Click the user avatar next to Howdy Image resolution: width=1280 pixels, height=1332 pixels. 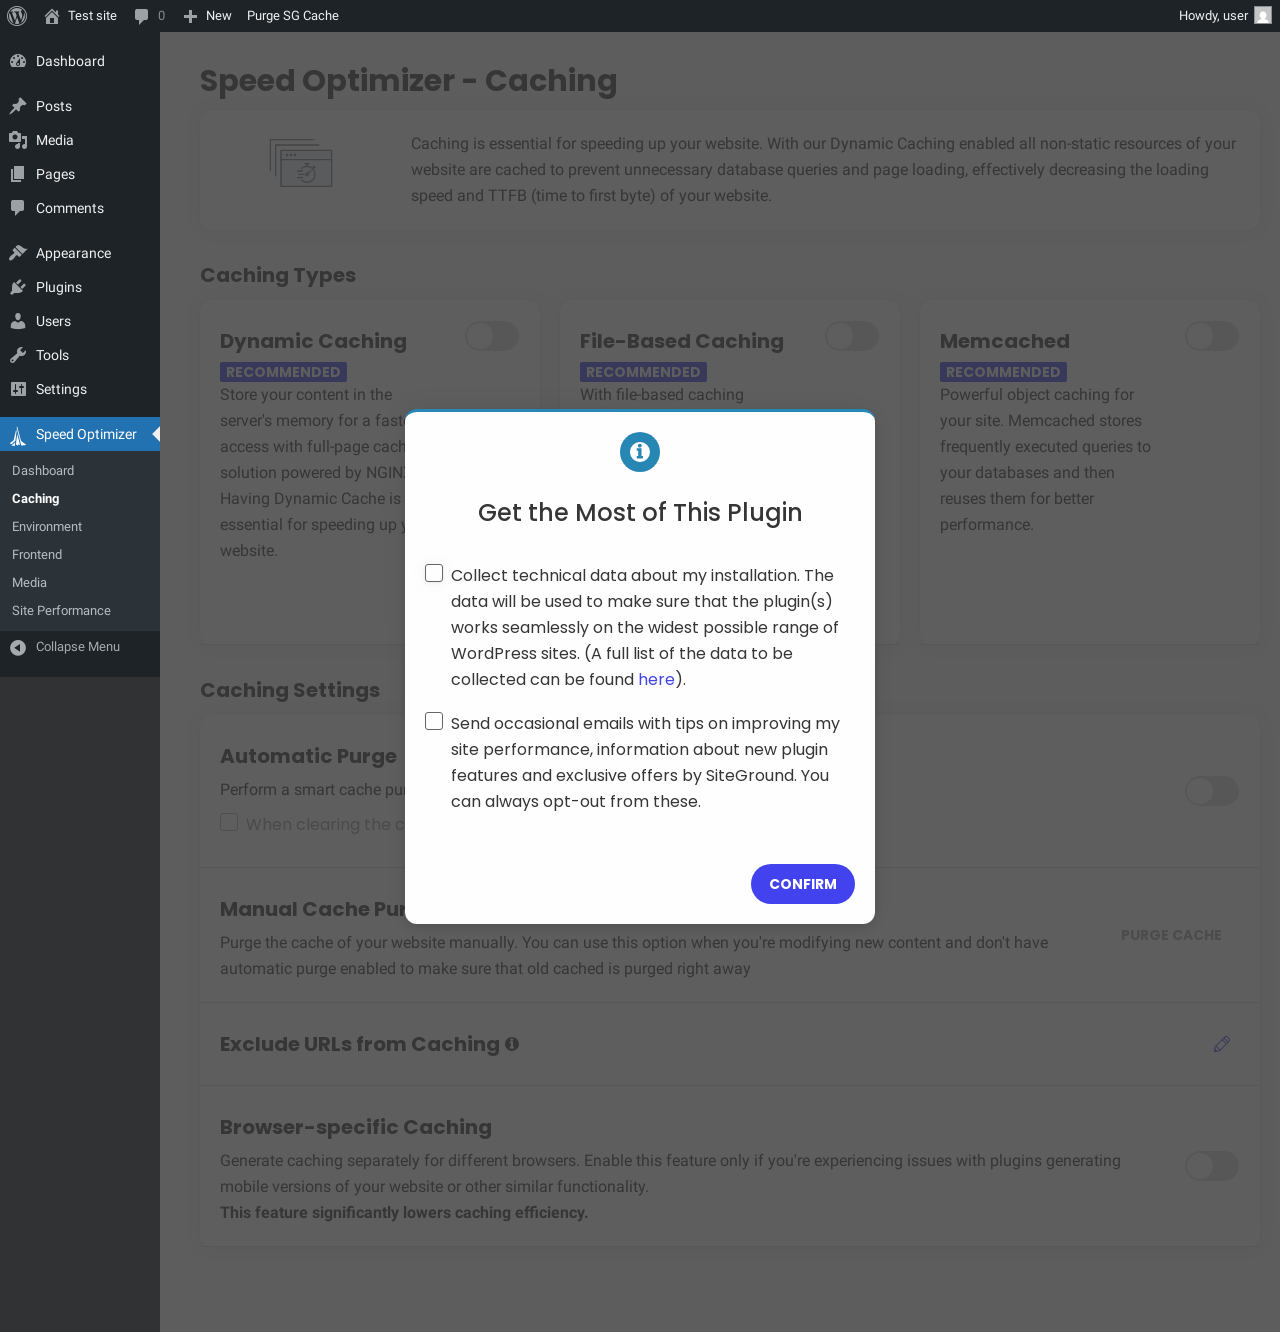tap(1263, 16)
